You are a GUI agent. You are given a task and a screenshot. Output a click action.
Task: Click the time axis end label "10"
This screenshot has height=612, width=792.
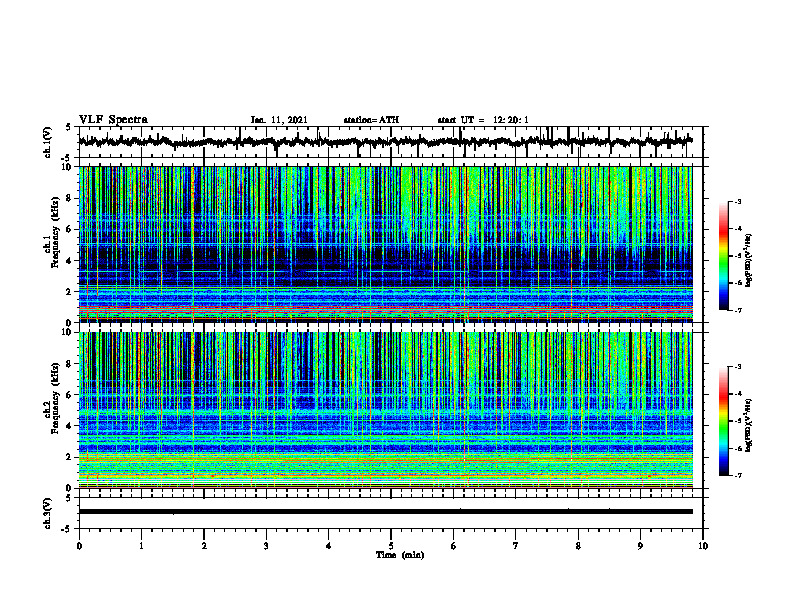pyautogui.click(x=703, y=546)
